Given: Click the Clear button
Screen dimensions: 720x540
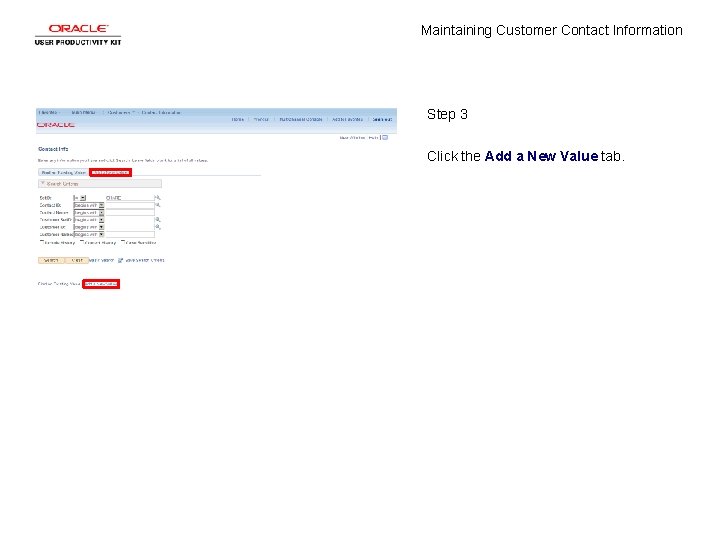Looking at the screenshot, I should click(x=77, y=260).
